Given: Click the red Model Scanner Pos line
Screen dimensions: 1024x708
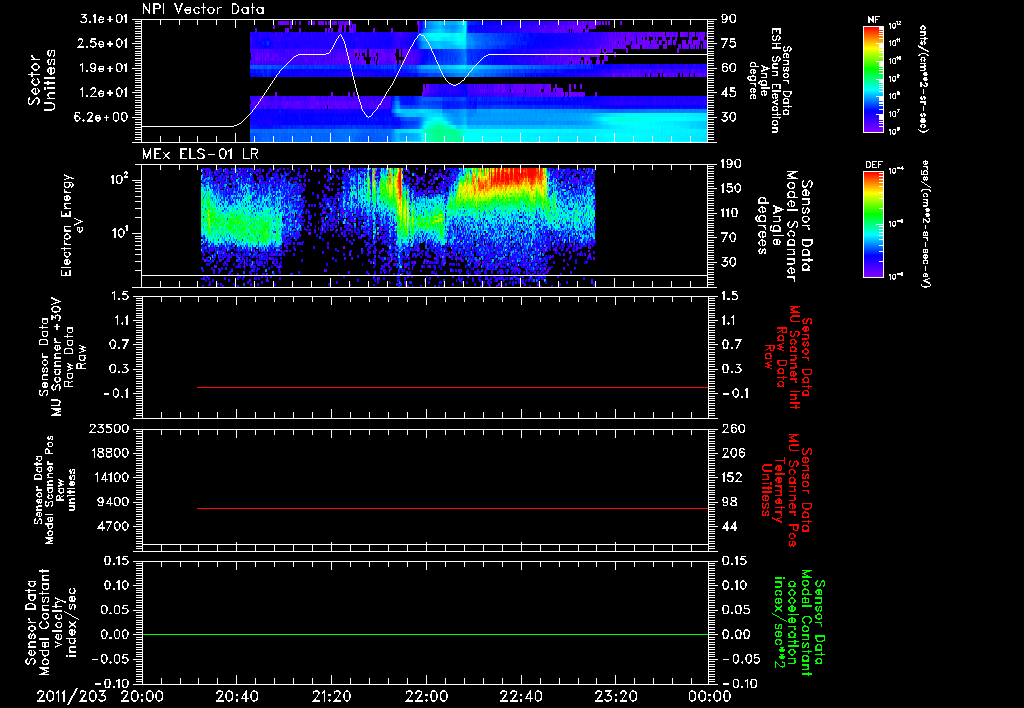Looking at the screenshot, I should pyautogui.click(x=453, y=508).
